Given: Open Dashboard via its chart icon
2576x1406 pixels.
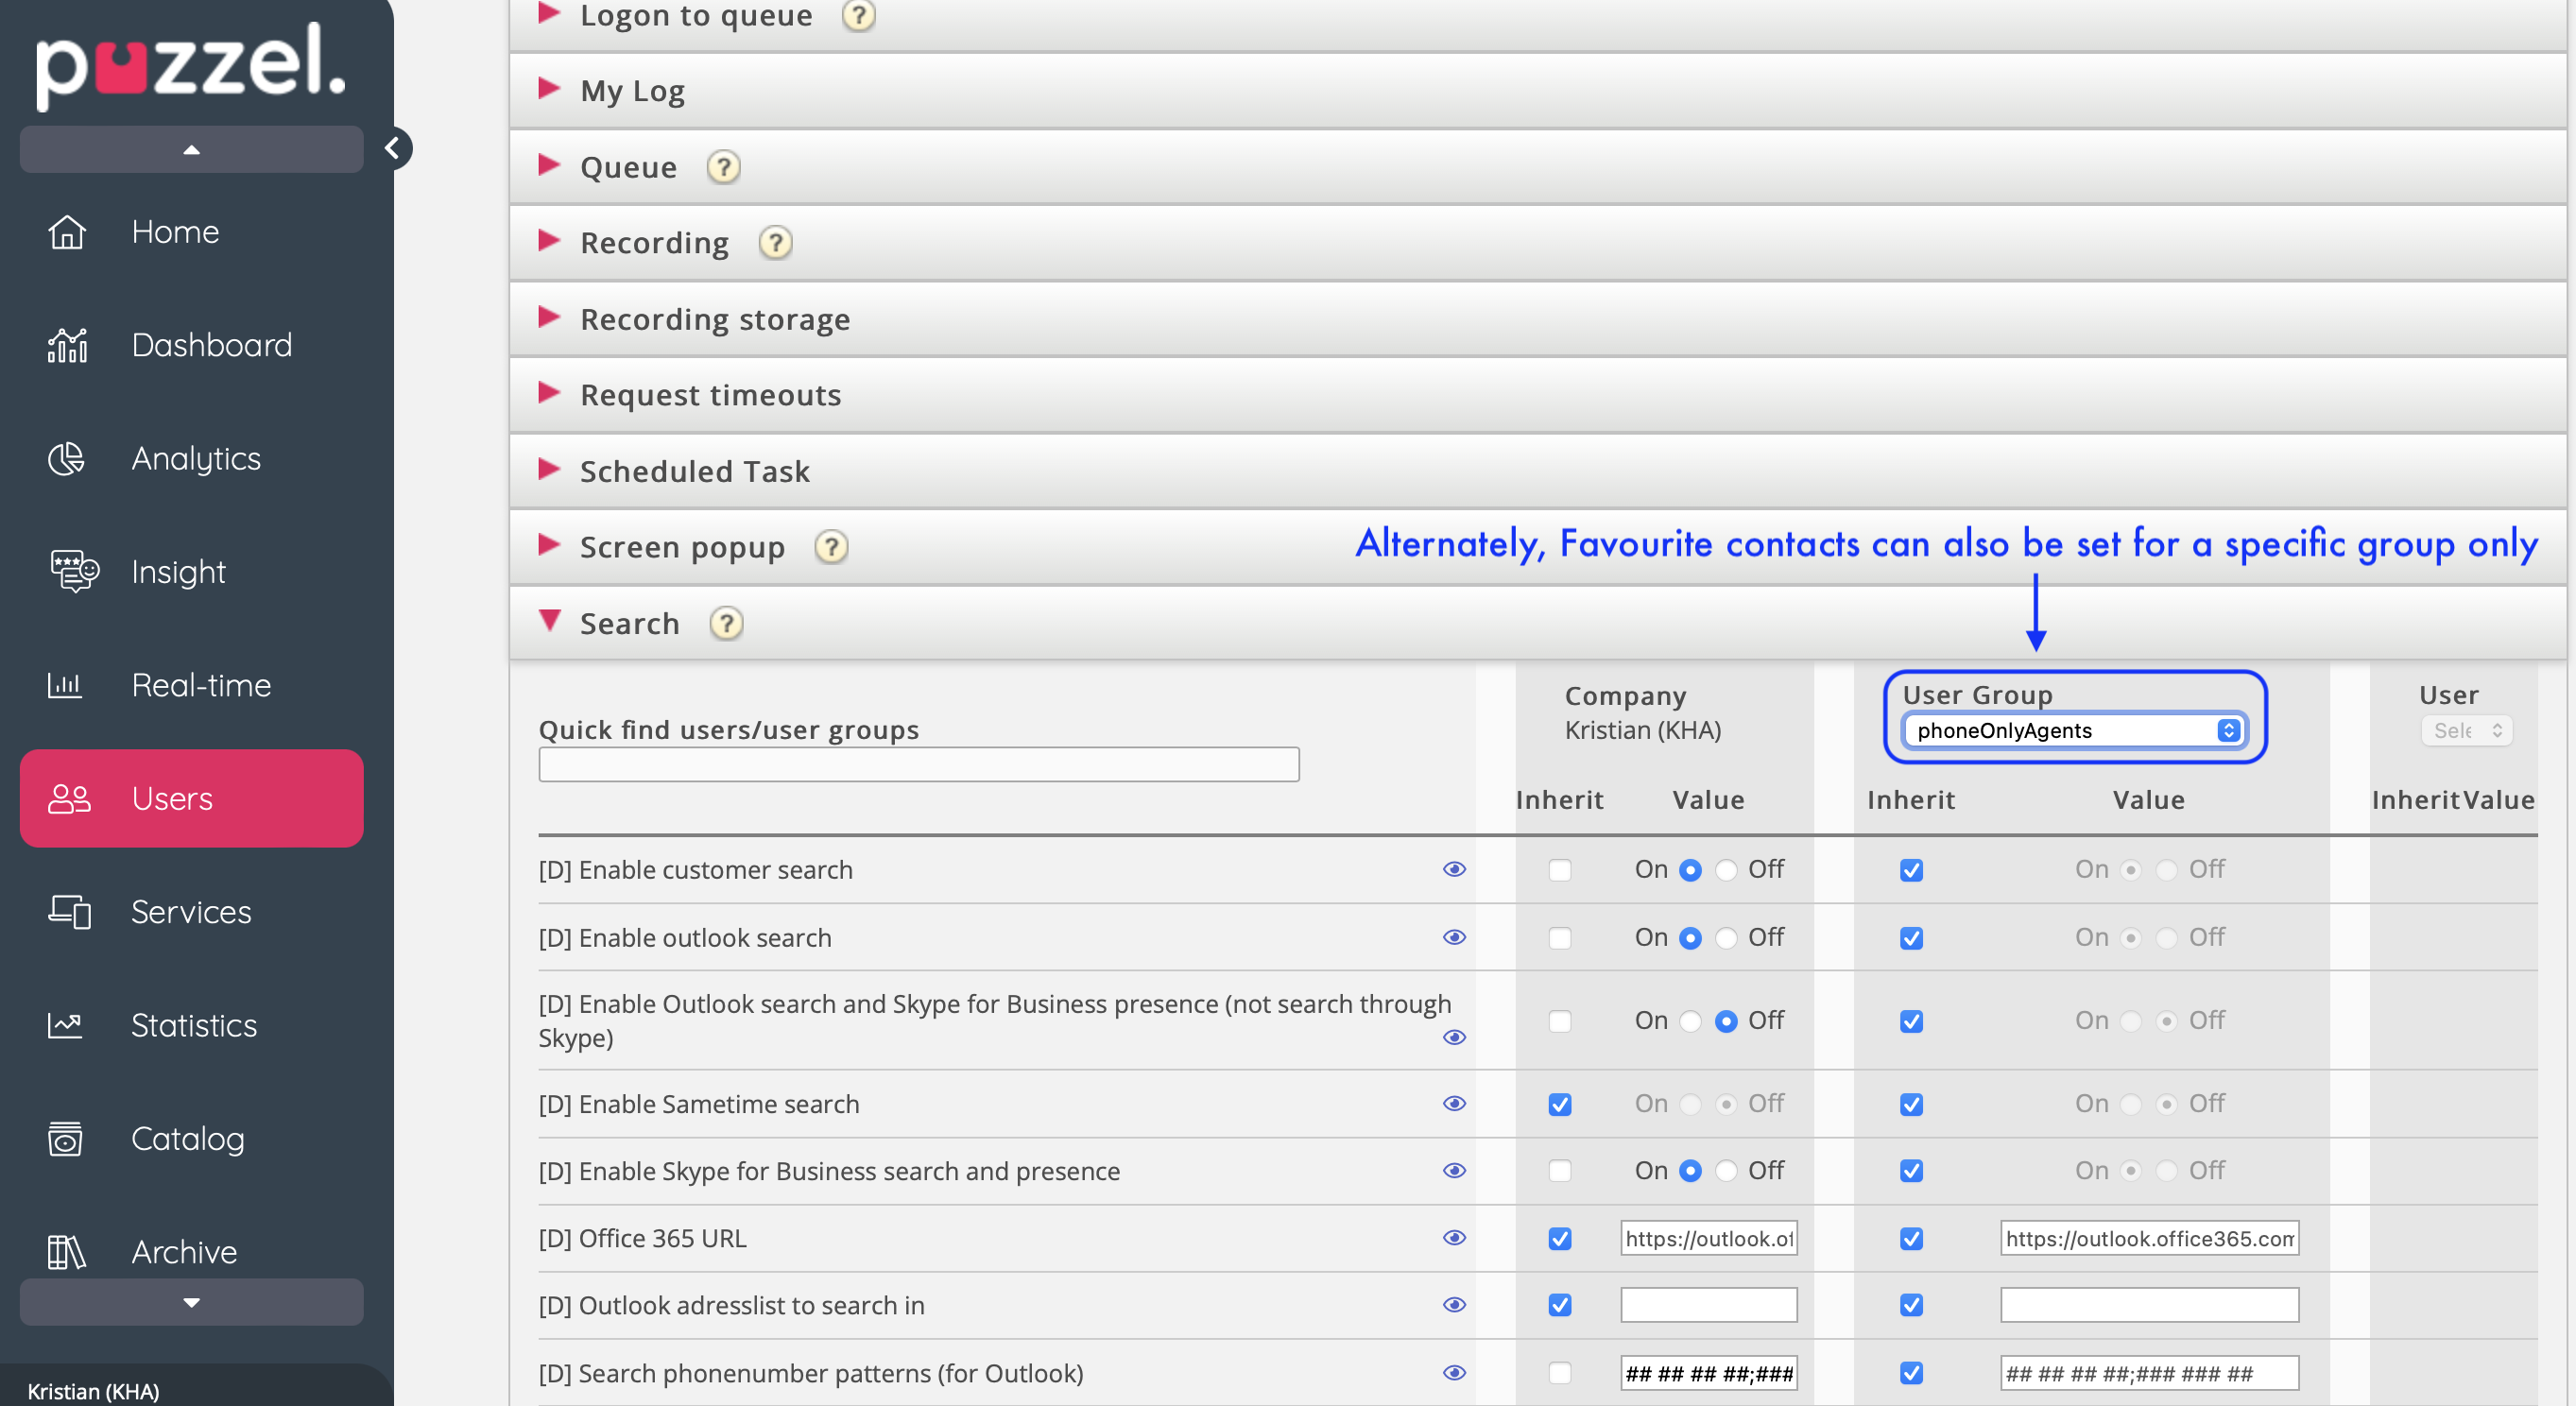Looking at the screenshot, I should [x=67, y=345].
